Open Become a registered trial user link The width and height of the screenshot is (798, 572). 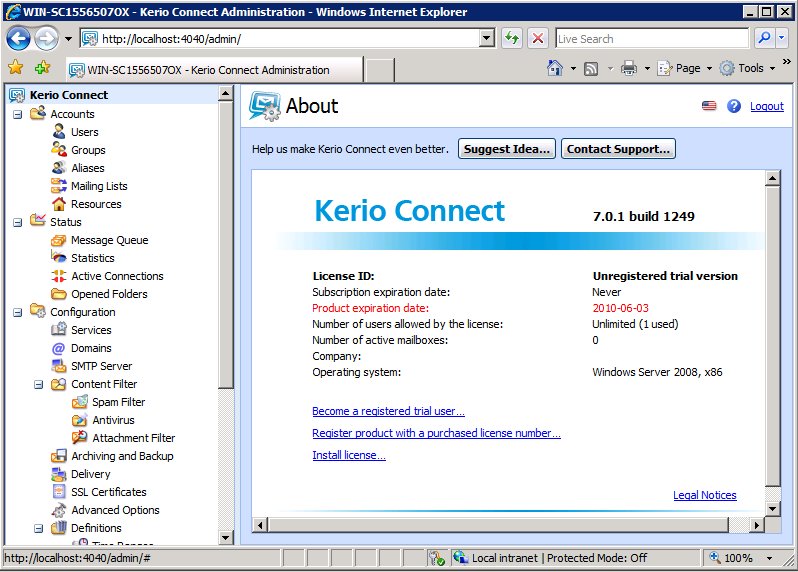coord(388,411)
